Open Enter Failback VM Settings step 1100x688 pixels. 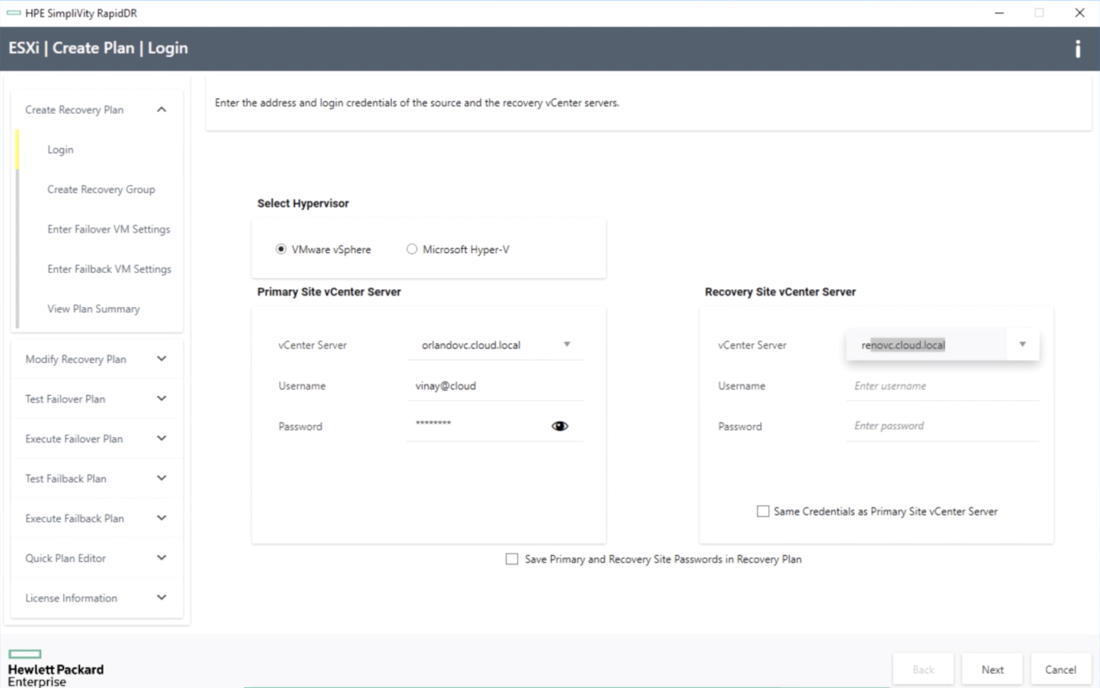coord(109,269)
